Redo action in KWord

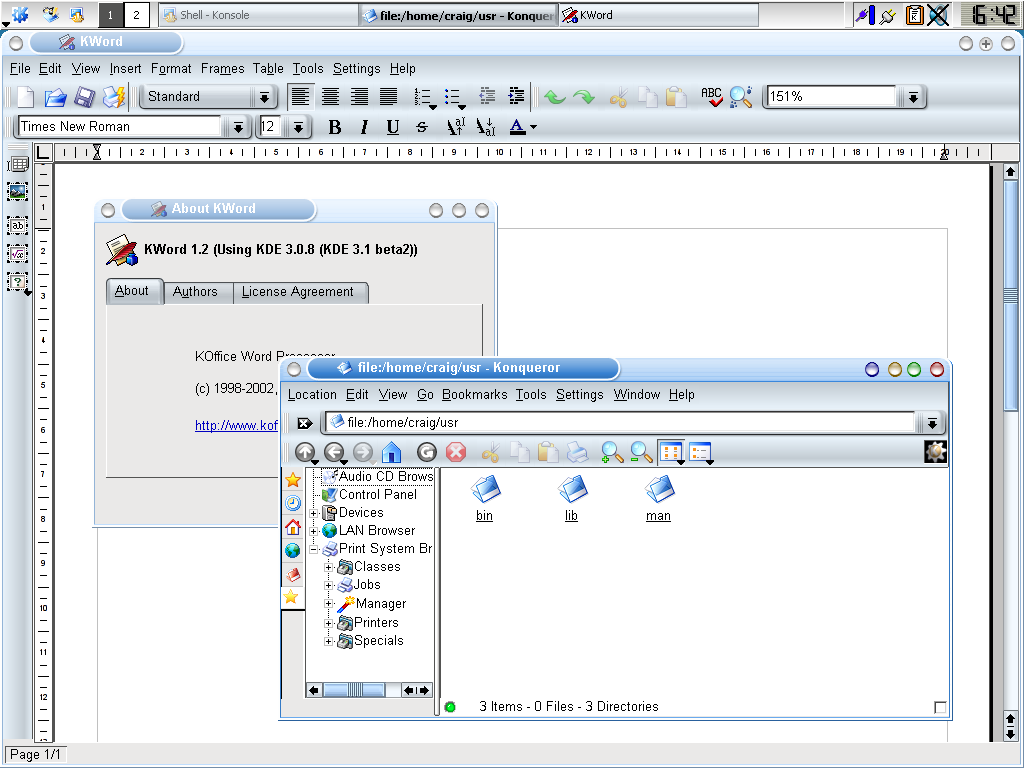click(583, 97)
